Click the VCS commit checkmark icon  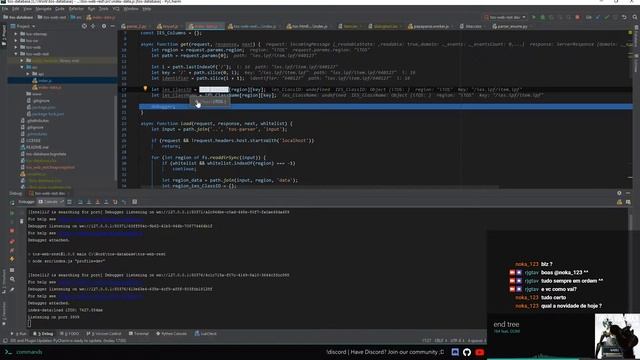point(606,17)
